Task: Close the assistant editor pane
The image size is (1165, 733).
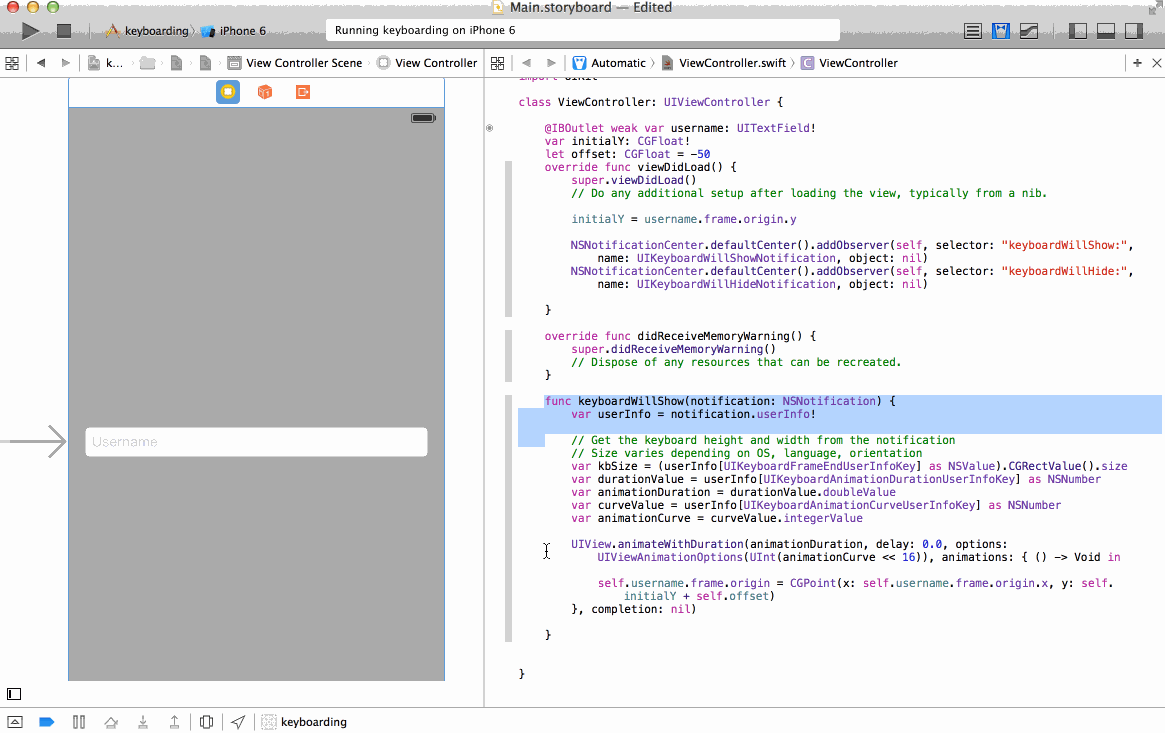Action: point(1157,63)
